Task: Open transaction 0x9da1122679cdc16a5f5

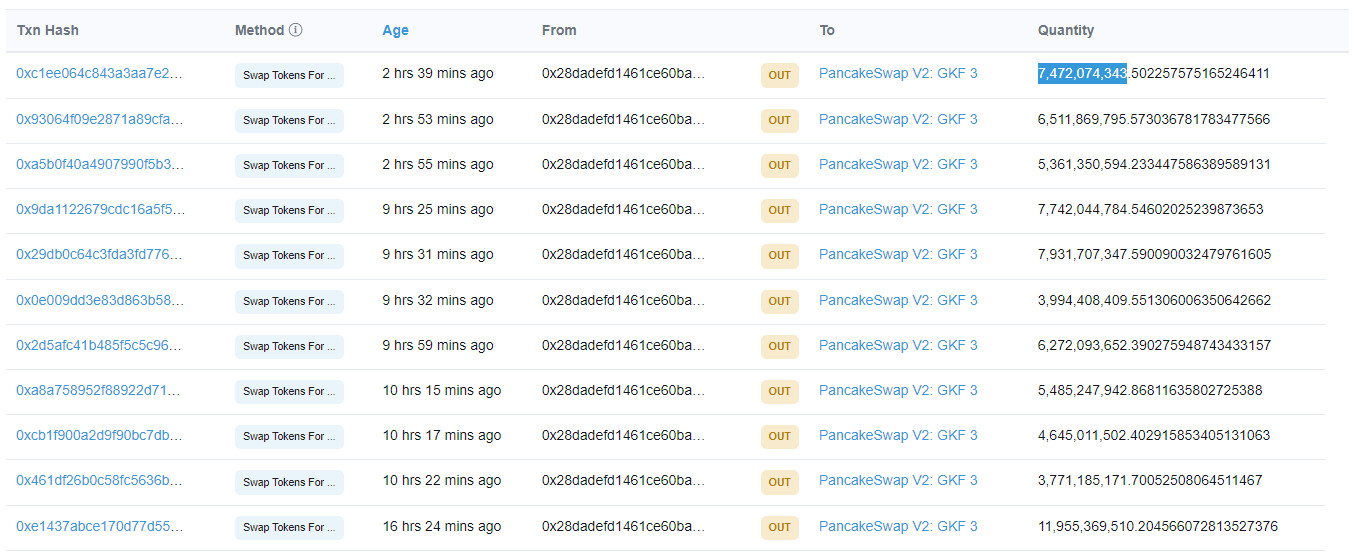Action: (x=100, y=210)
